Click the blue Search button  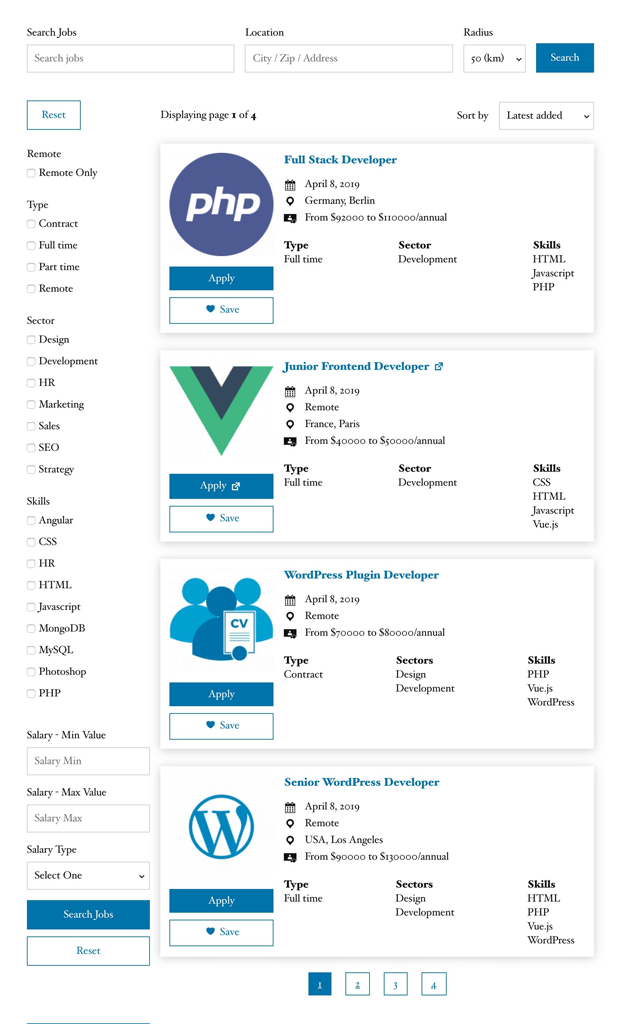click(x=564, y=58)
